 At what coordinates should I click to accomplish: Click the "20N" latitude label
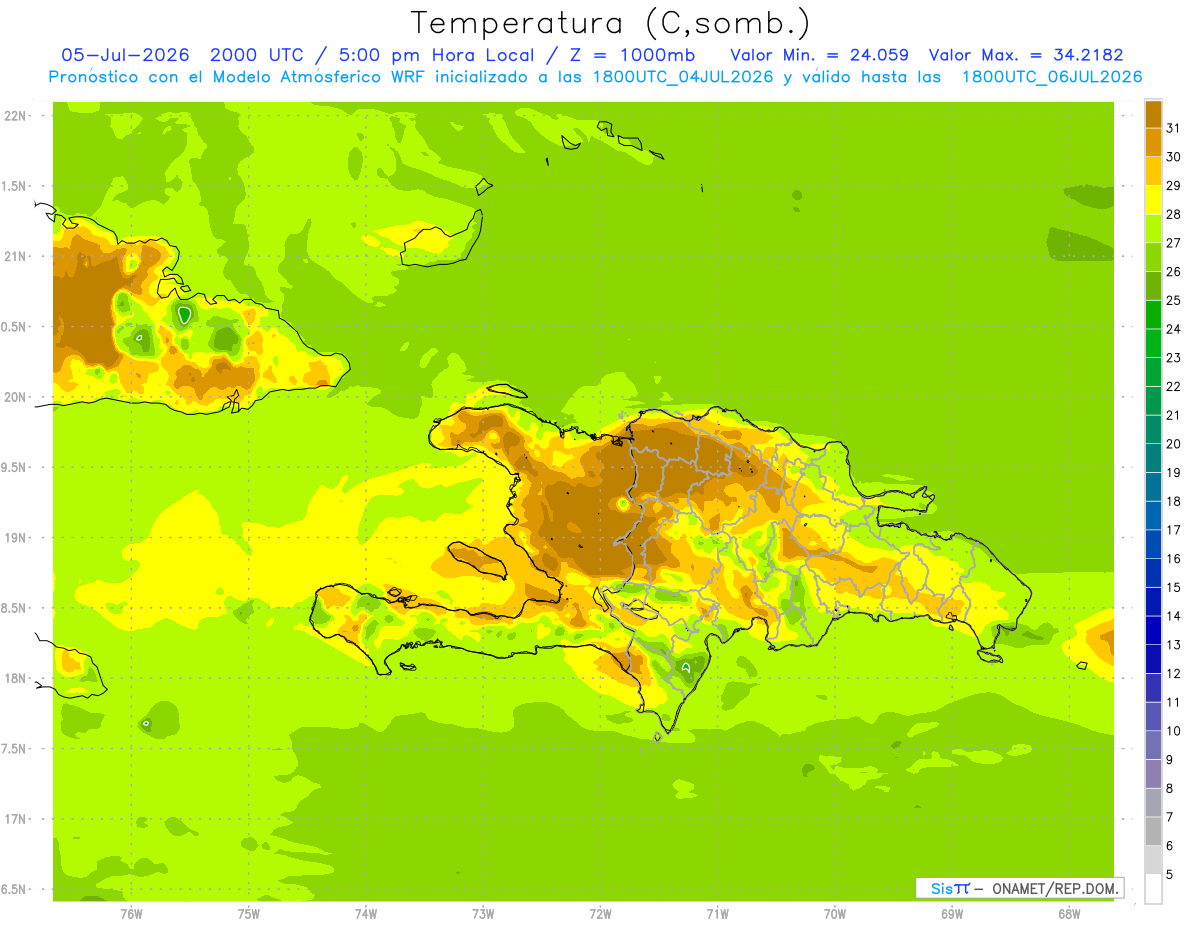(x=16, y=397)
